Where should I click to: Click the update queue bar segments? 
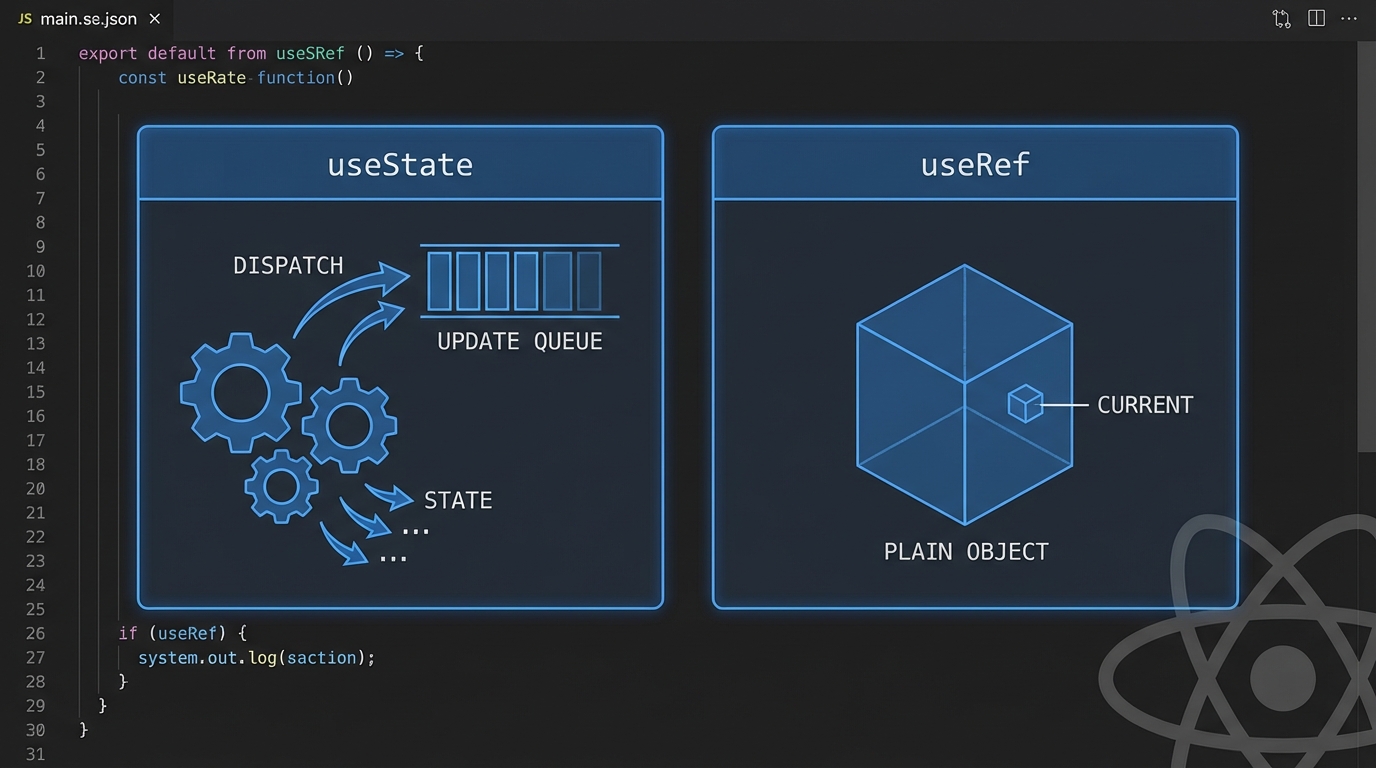pos(514,281)
